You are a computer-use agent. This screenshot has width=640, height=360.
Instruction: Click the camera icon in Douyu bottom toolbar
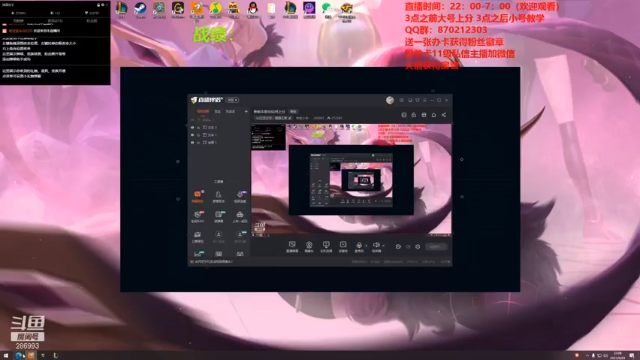[309, 246]
